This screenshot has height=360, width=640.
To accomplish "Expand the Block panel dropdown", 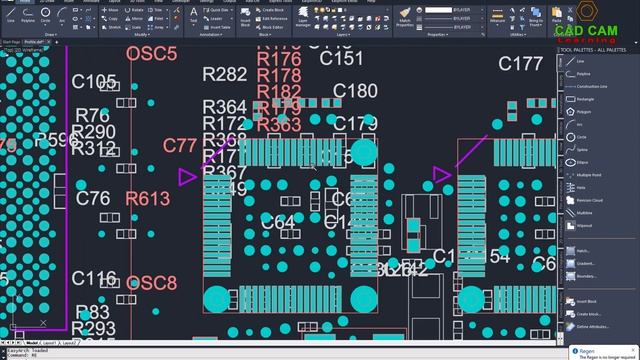I will pos(265,35).
